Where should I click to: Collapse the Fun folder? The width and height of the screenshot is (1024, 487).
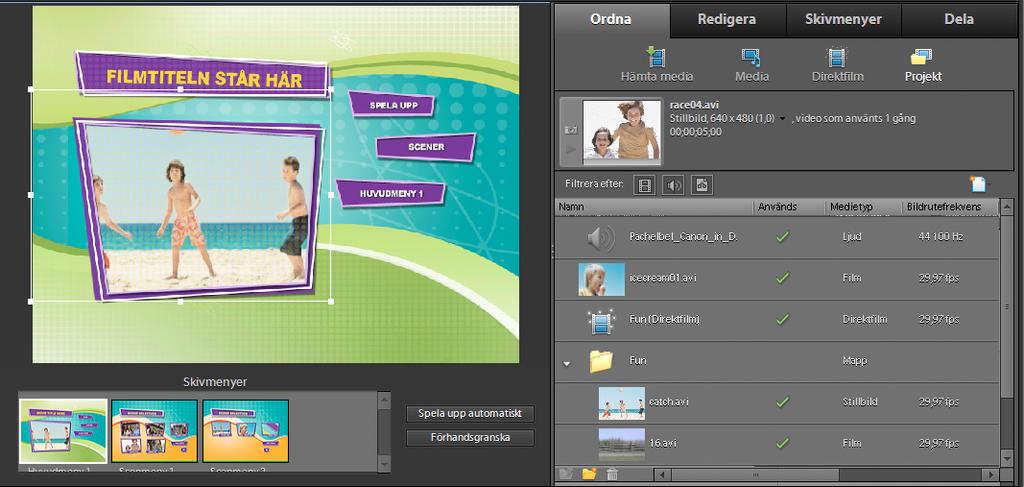pos(566,363)
